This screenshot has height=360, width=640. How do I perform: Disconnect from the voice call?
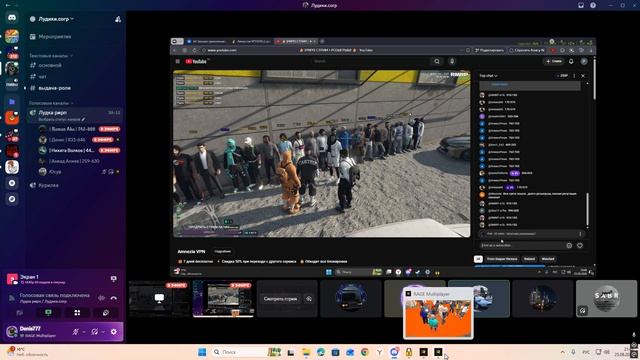pos(114,298)
